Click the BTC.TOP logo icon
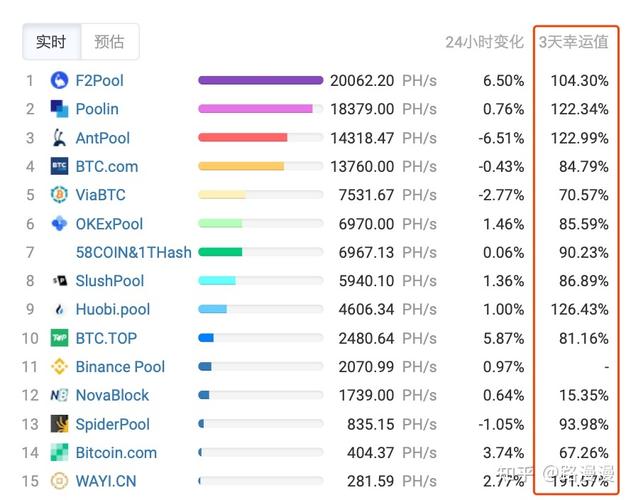 point(59,338)
